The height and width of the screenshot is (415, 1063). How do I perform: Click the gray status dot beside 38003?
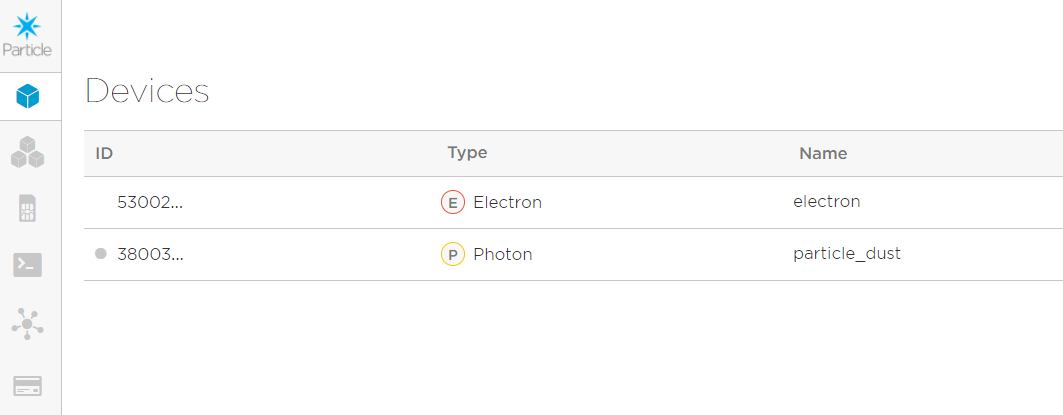click(100, 254)
